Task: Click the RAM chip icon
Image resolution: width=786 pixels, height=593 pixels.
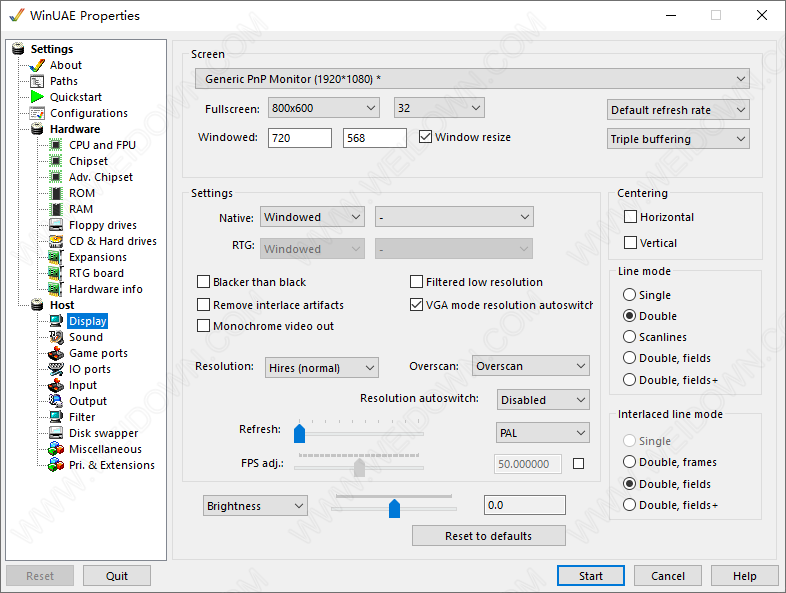Action: click(56, 209)
